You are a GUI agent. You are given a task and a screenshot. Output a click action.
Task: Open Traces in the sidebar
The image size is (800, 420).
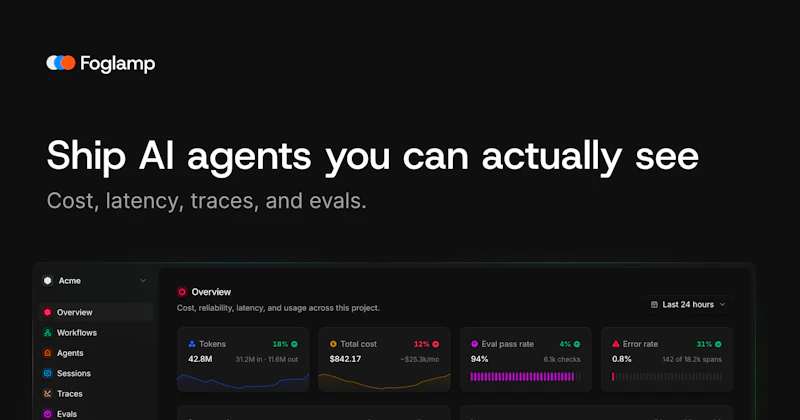click(x=96, y=394)
